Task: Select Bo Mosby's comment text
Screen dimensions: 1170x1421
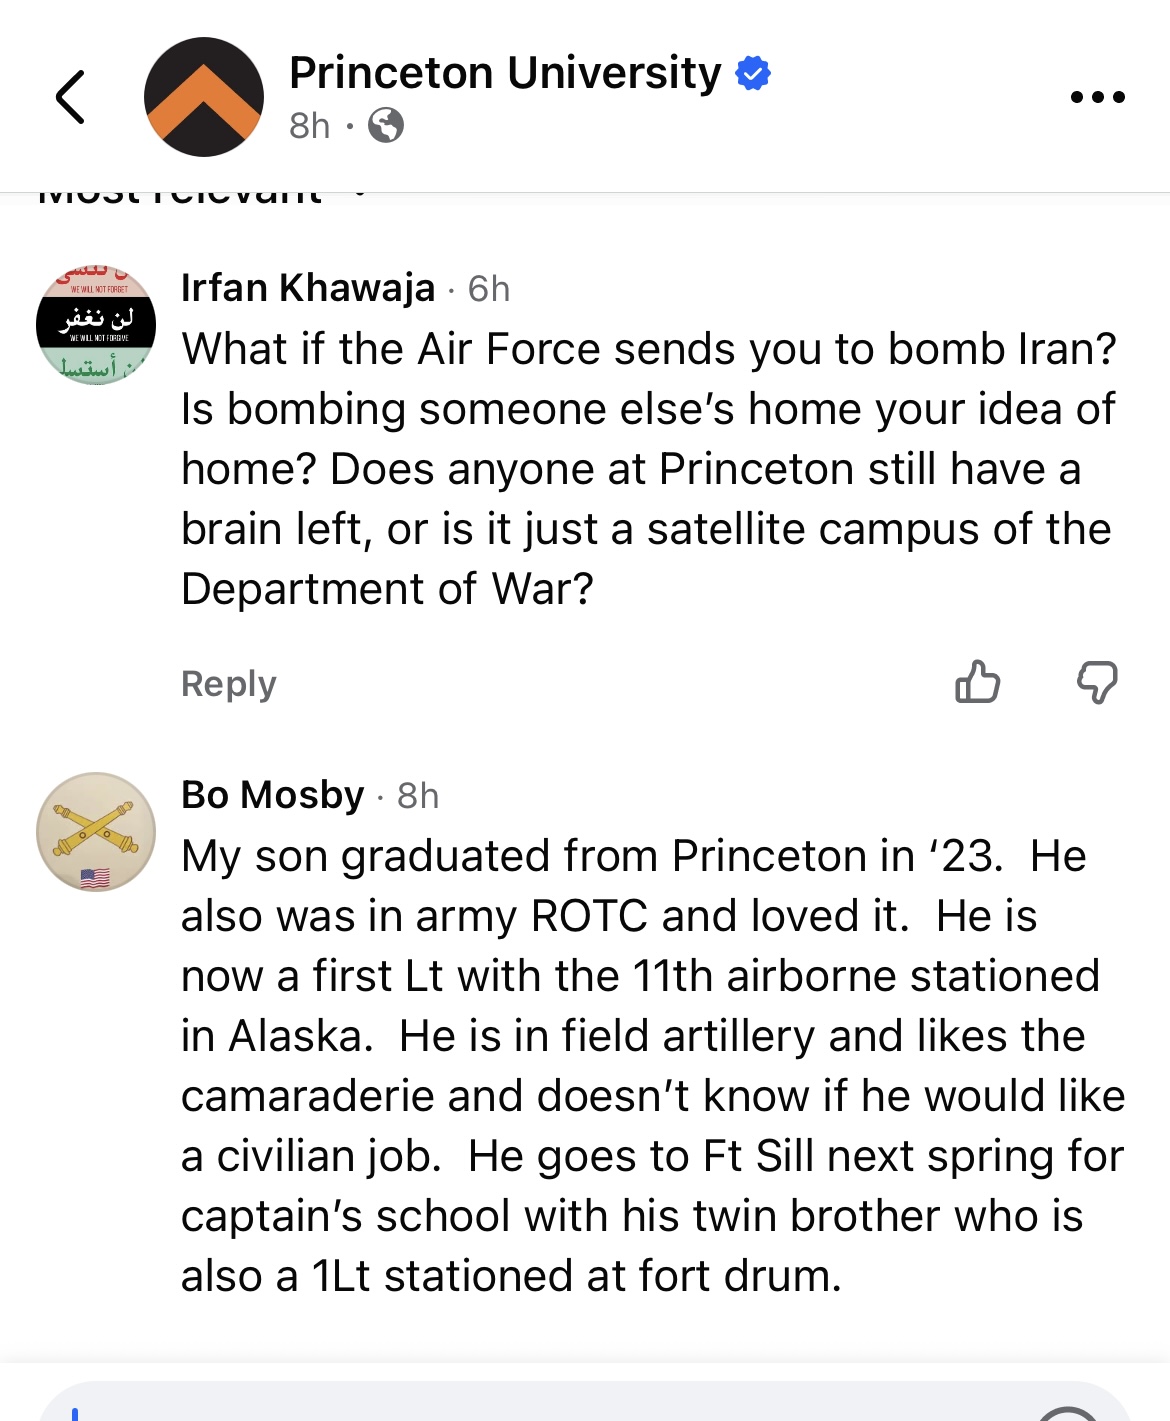Action: coord(653,1066)
